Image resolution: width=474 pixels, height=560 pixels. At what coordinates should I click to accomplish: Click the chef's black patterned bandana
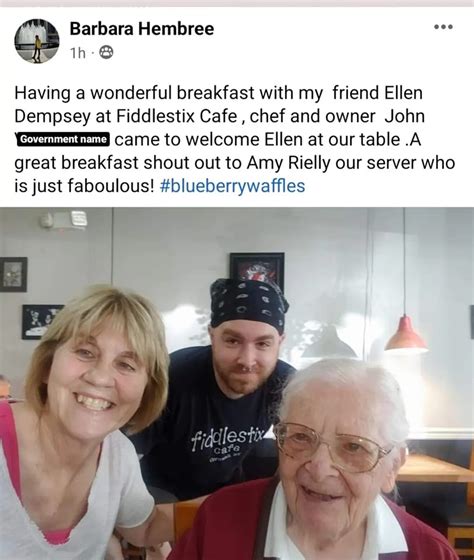click(x=248, y=303)
